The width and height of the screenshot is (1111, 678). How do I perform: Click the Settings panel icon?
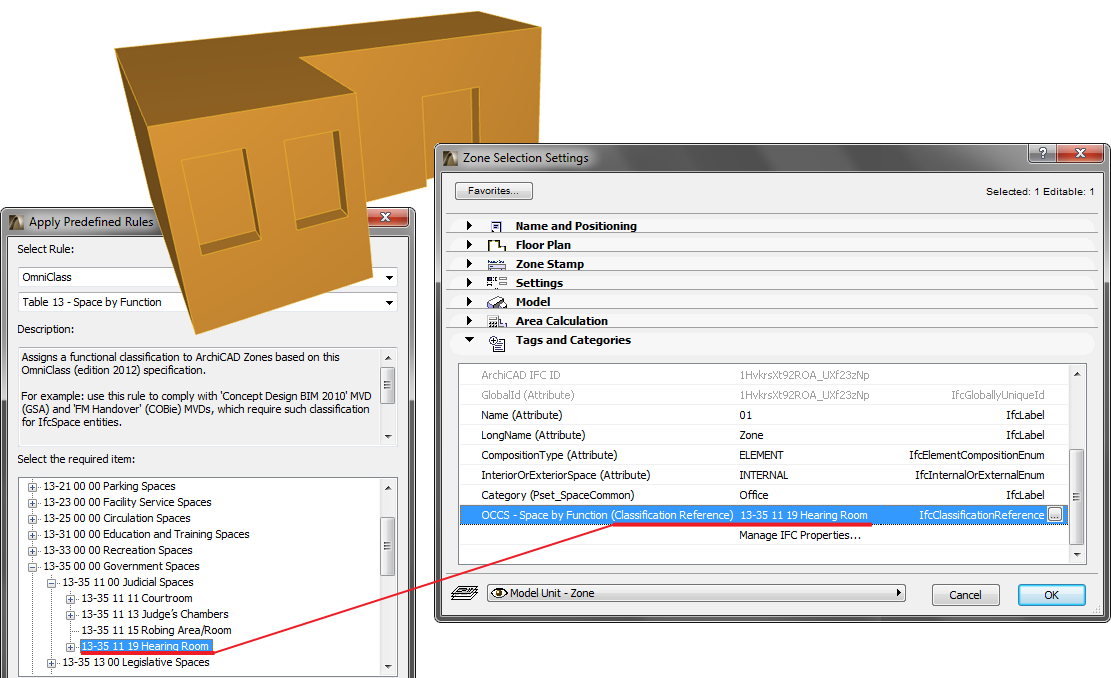point(496,283)
